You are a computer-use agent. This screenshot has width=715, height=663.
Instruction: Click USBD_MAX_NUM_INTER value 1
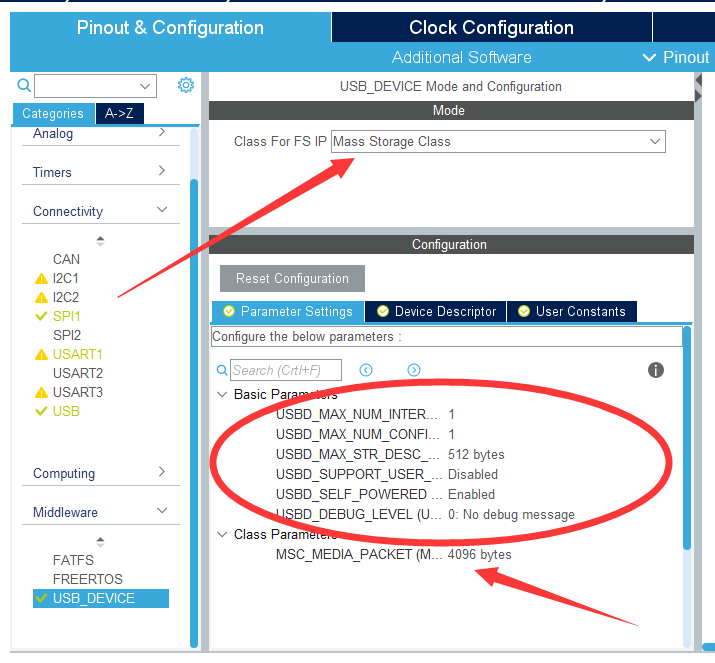click(451, 414)
